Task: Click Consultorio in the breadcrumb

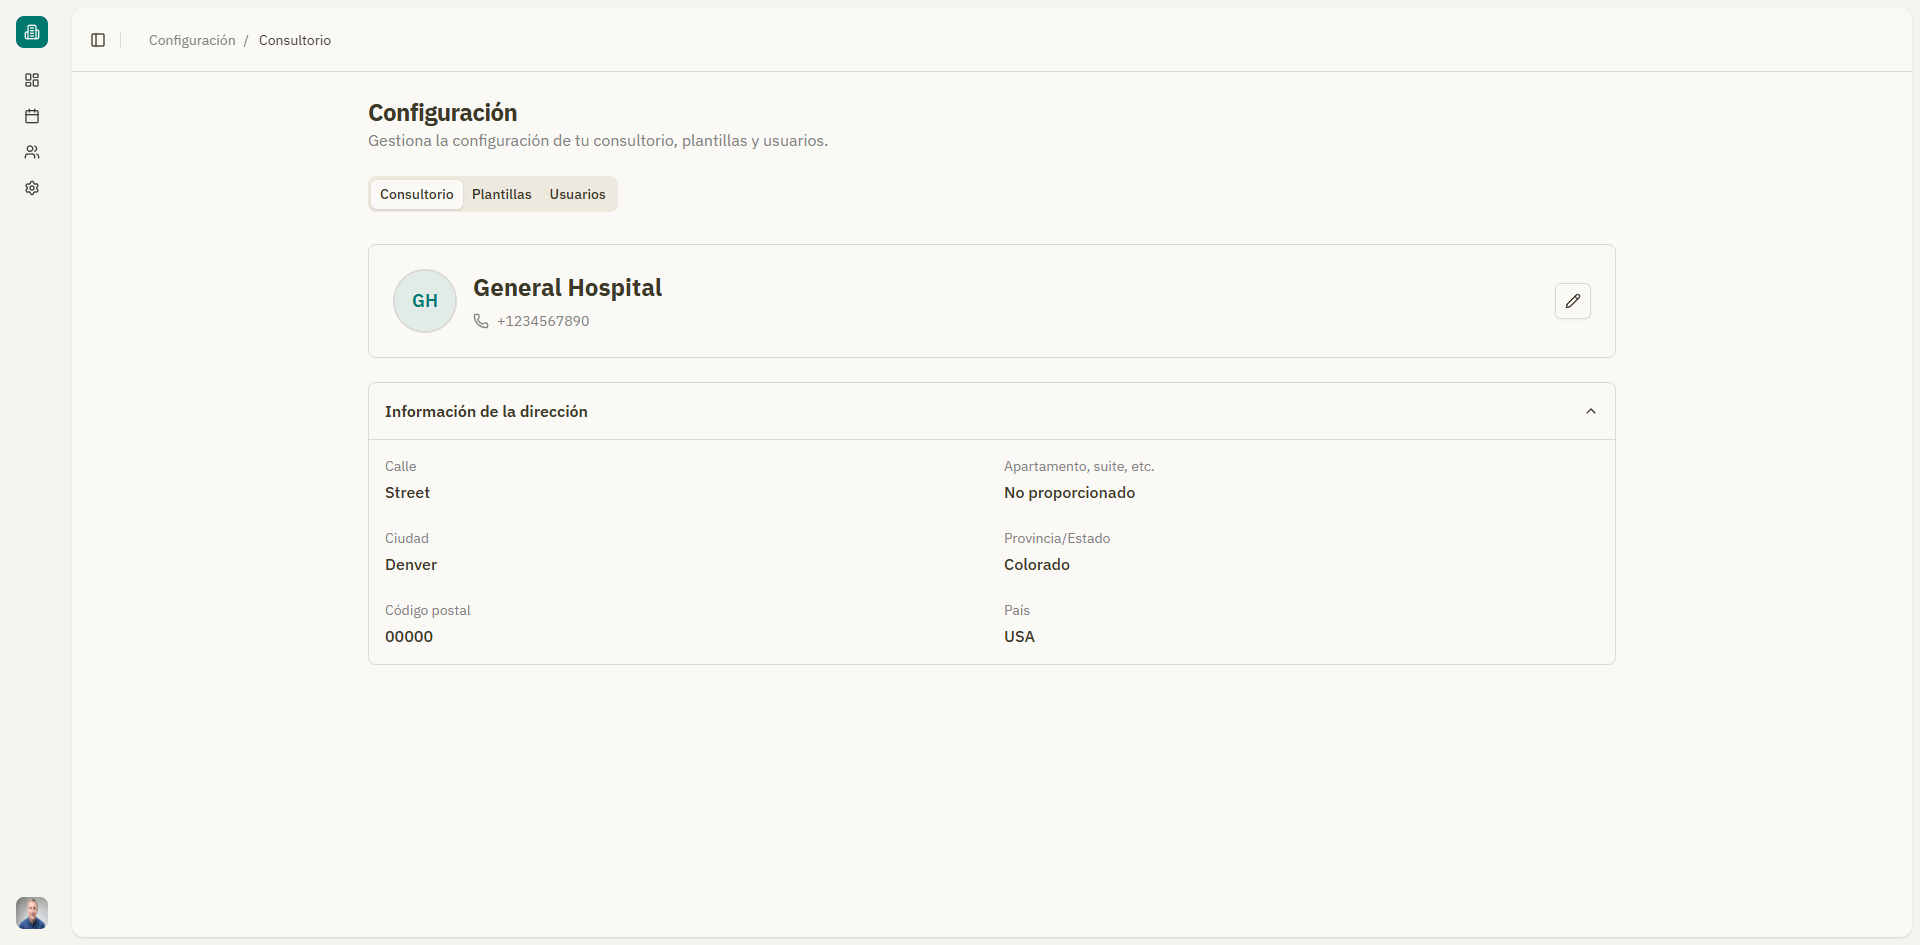Action: coord(294,40)
